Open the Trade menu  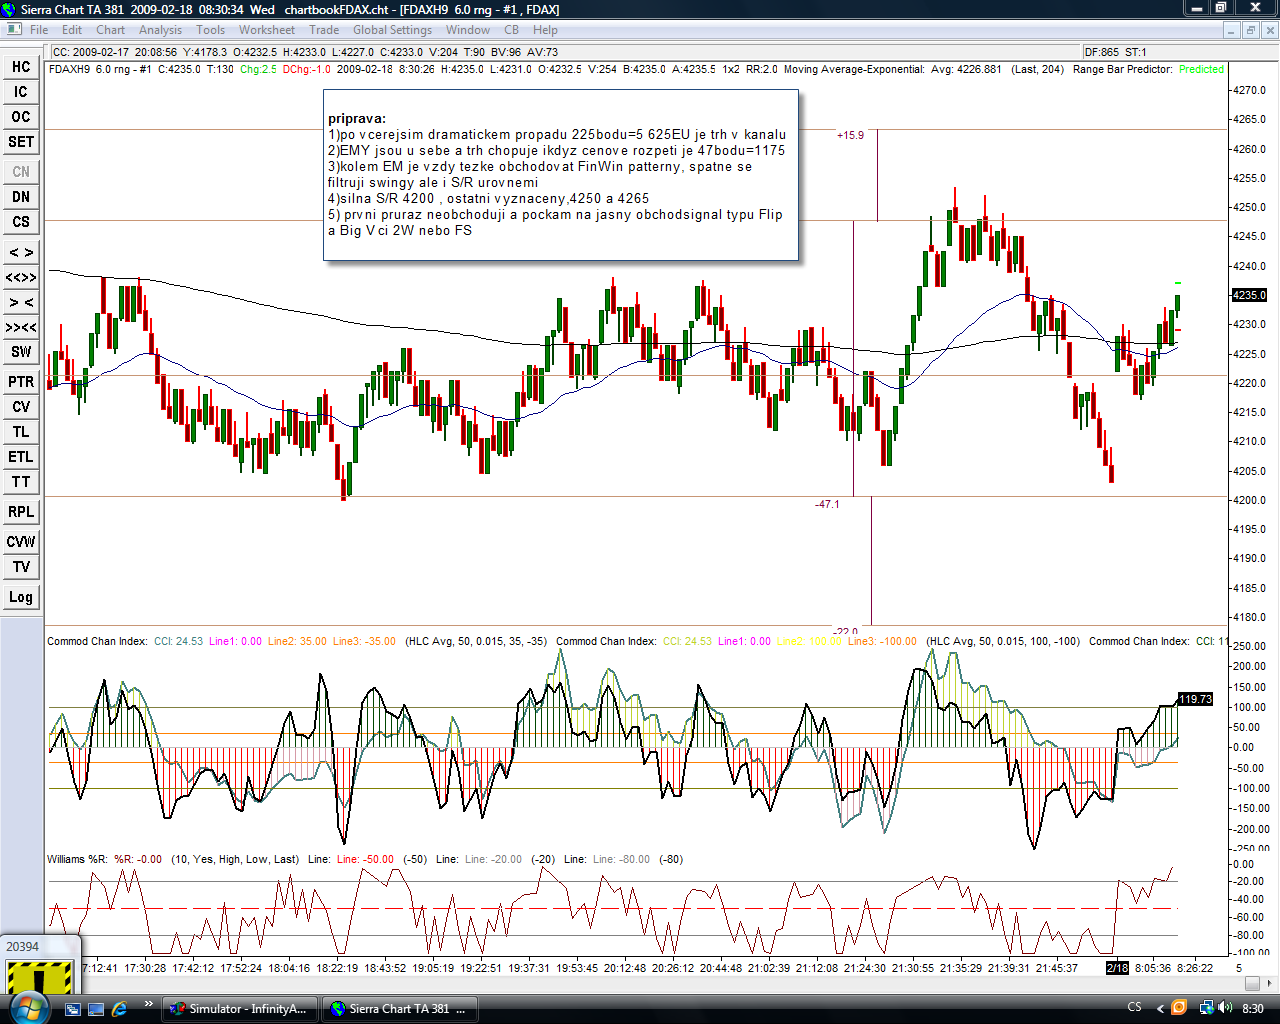tap(324, 30)
